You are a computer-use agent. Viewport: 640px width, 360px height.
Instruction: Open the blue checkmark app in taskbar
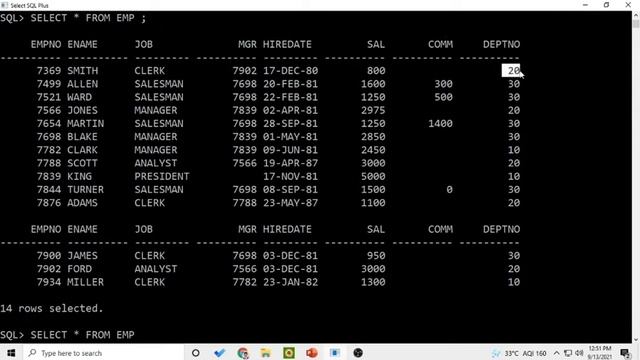[x=220, y=353]
